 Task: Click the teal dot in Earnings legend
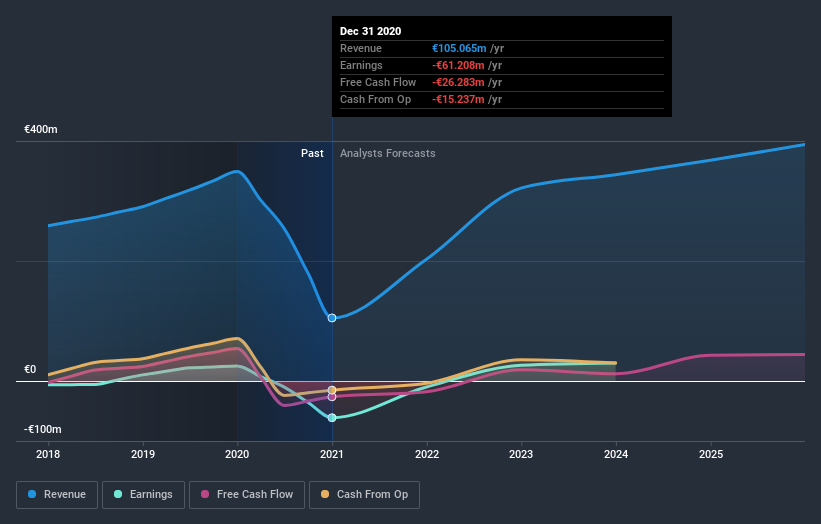[118, 494]
